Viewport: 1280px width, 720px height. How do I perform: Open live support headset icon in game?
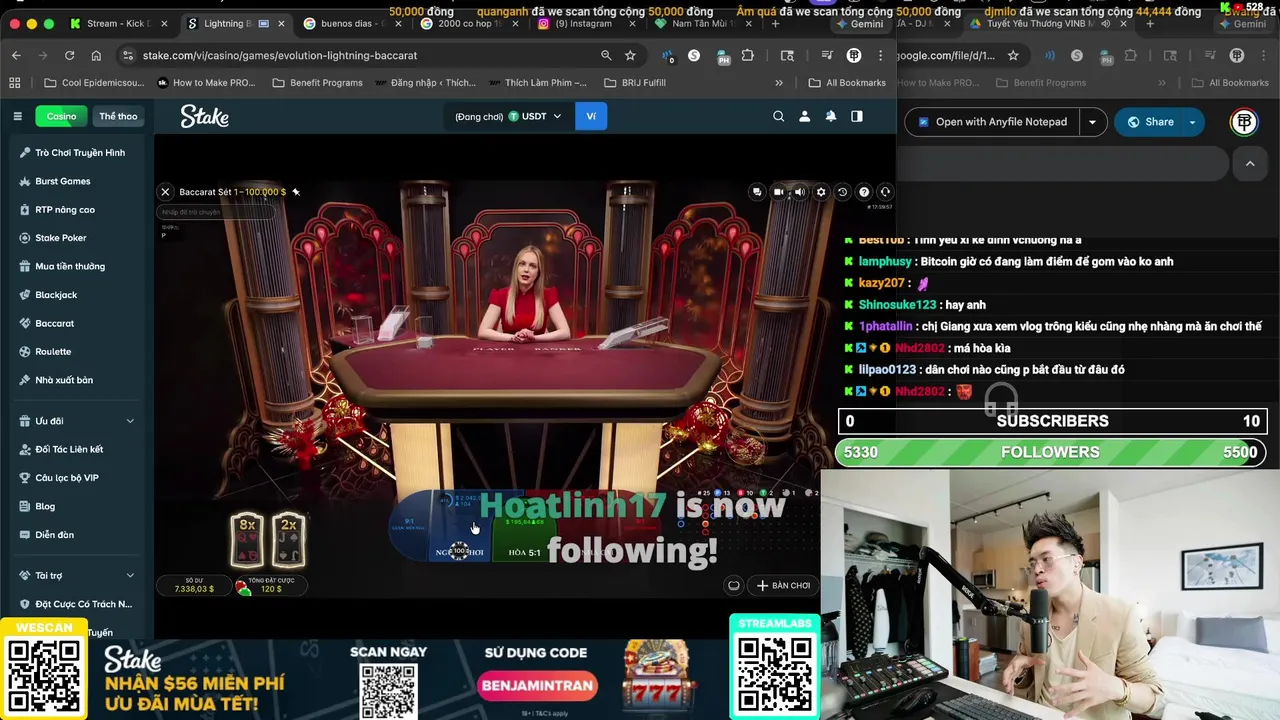[885, 192]
